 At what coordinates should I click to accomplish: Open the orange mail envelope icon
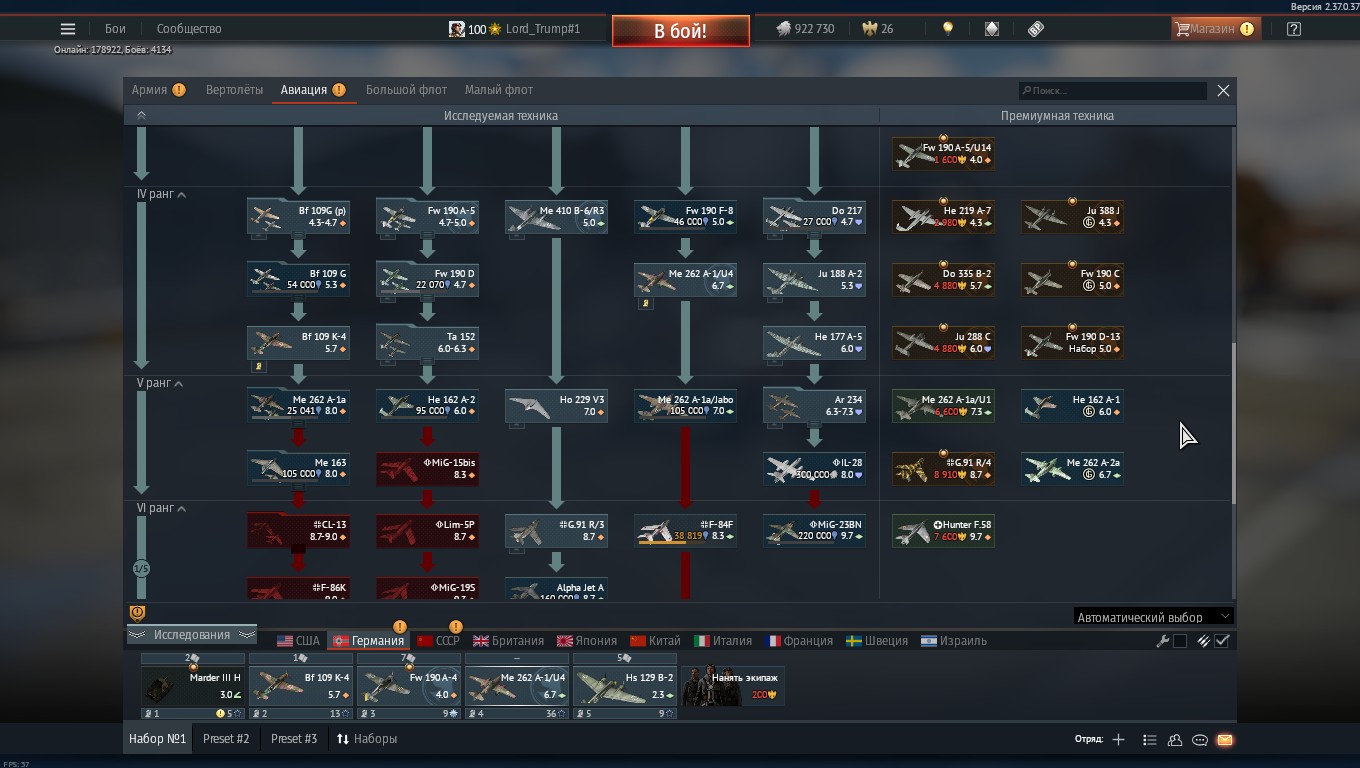tap(1225, 740)
